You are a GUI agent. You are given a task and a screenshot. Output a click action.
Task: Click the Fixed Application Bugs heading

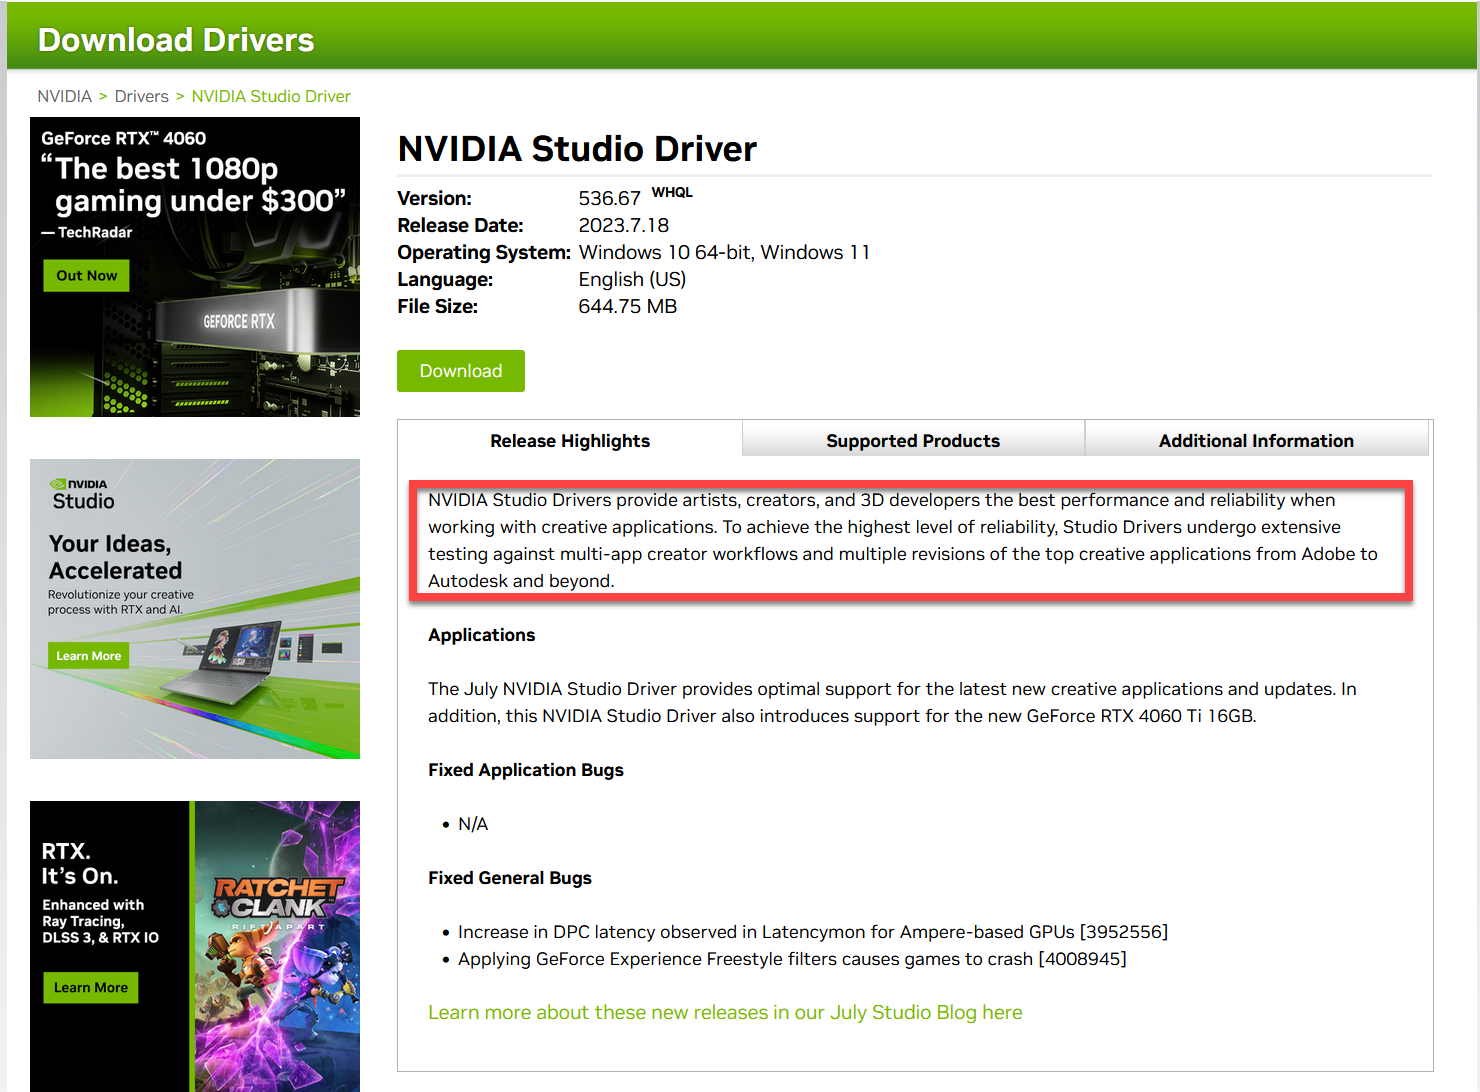pos(525,770)
